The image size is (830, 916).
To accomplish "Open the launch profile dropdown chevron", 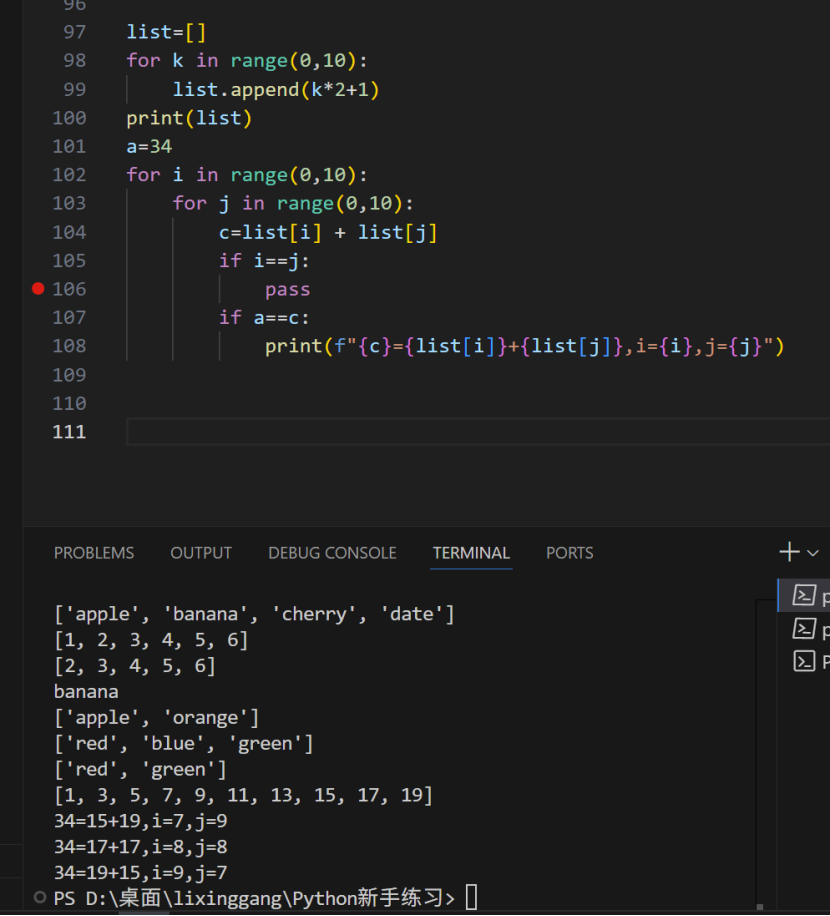I will (813, 553).
